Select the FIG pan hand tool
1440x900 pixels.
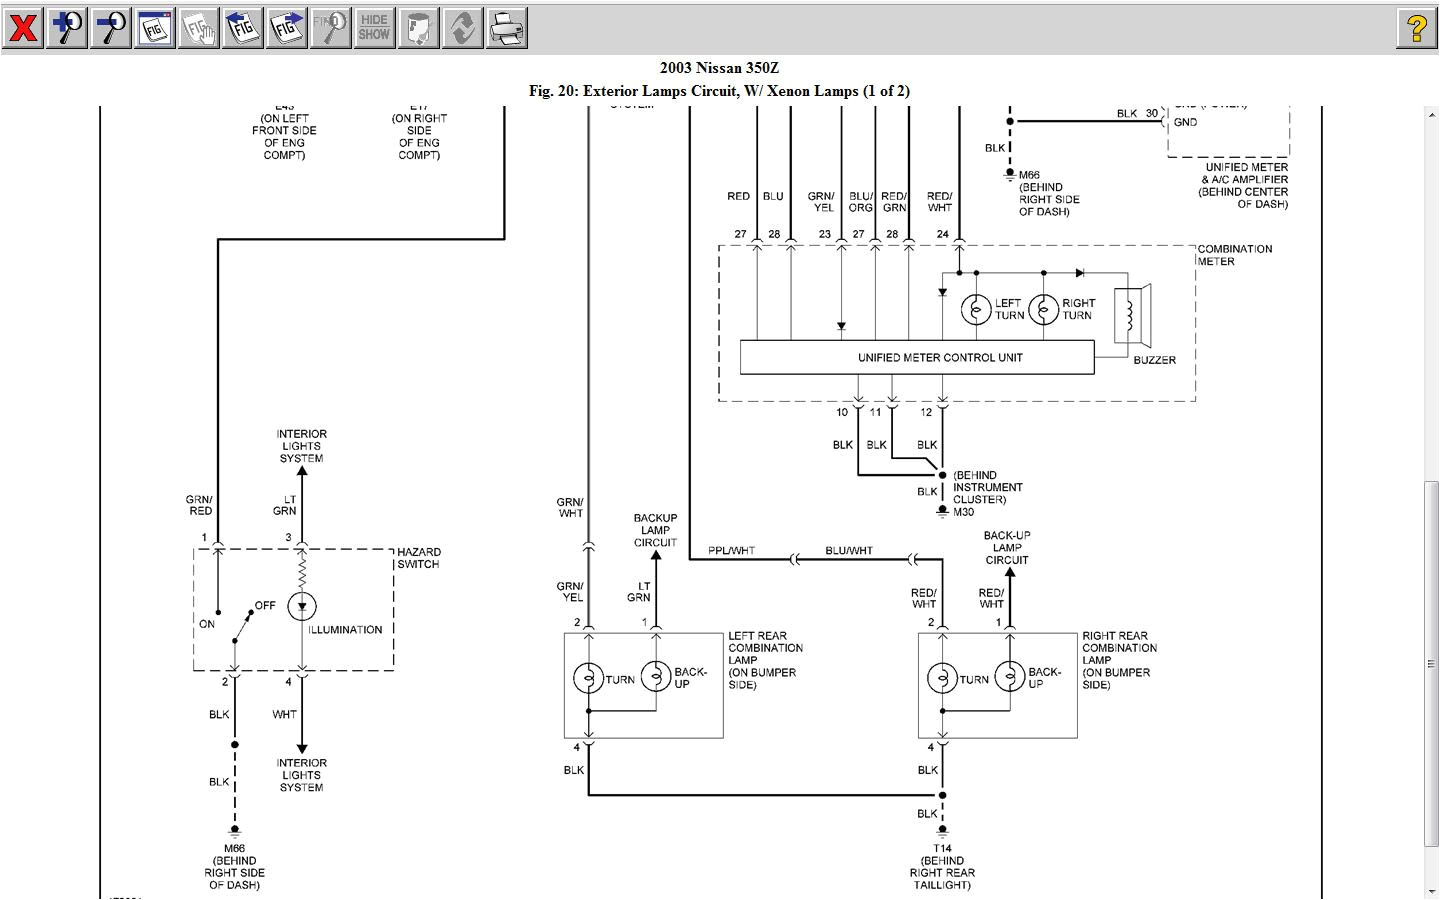tap(199, 27)
